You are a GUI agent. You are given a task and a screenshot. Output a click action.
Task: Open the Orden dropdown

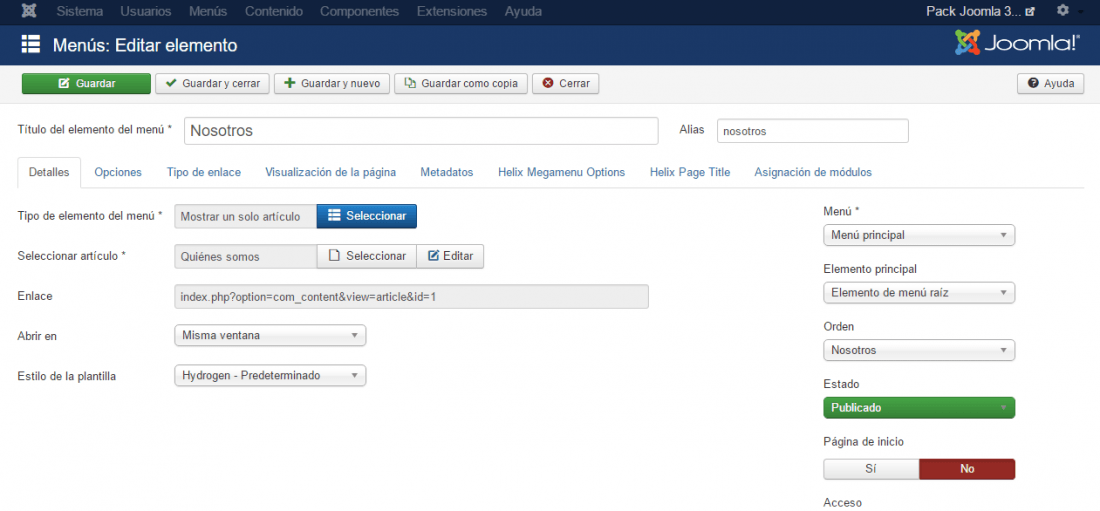pyautogui.click(x=919, y=350)
